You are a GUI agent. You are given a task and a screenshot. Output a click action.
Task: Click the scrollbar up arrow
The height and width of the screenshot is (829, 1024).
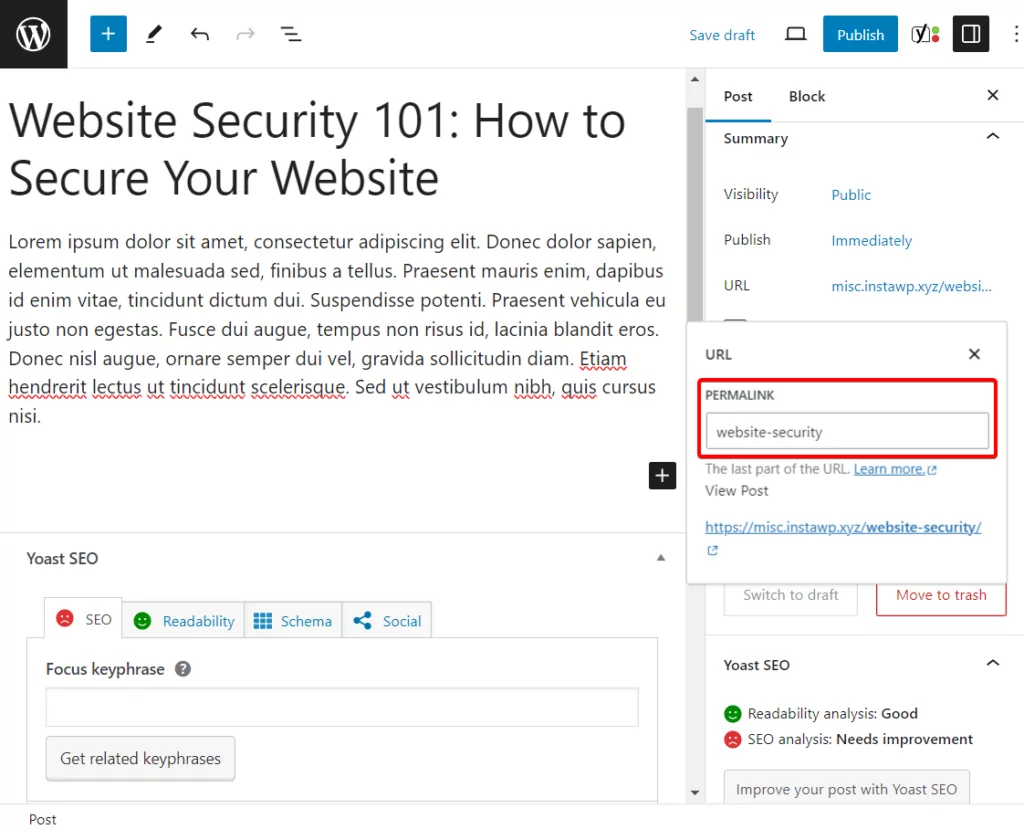[695, 80]
